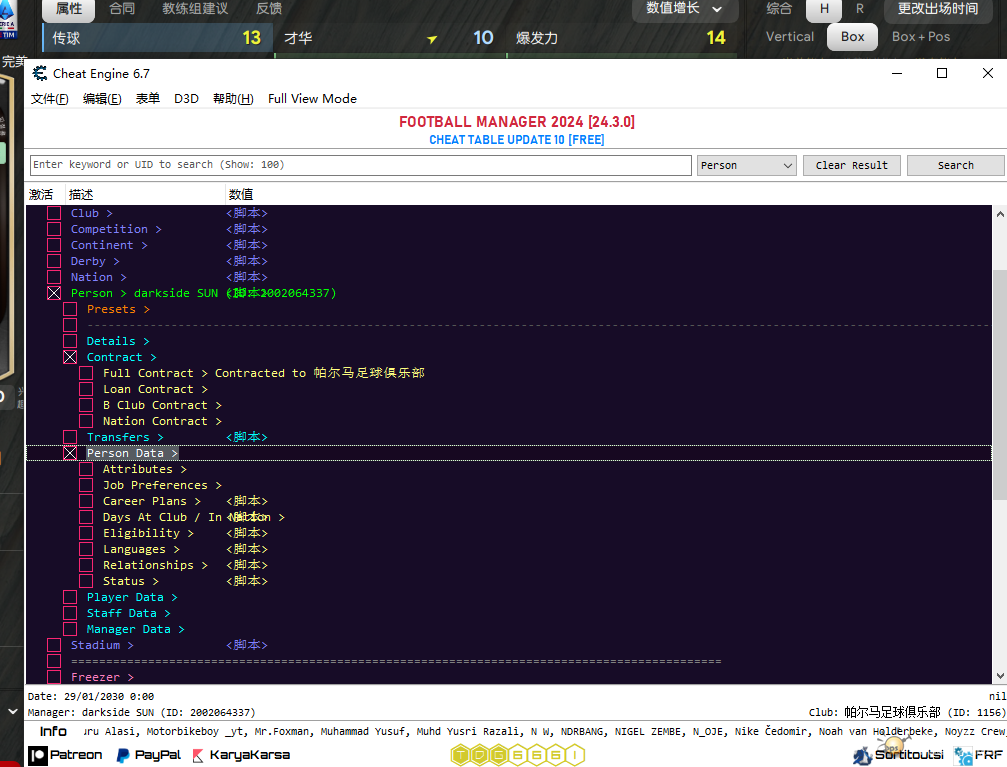This screenshot has width=1007, height=767.
Task: Toggle the Nation script checkbox
Action: [x=54, y=278]
